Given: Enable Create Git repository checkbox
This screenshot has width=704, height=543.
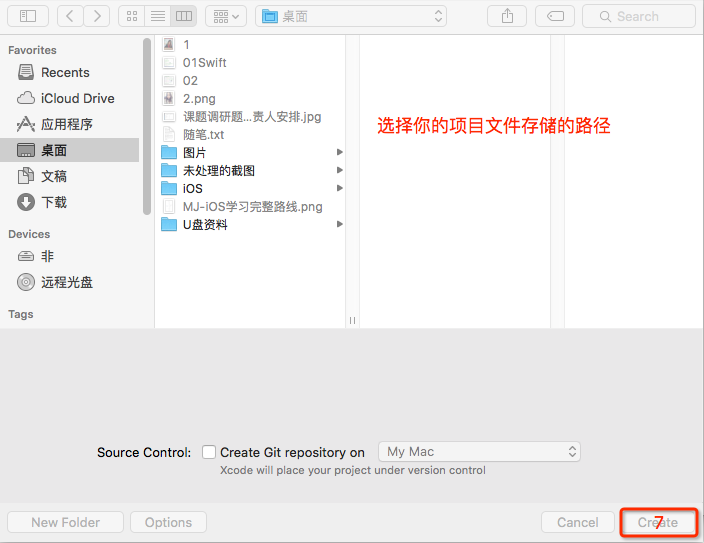Looking at the screenshot, I should click(209, 452).
